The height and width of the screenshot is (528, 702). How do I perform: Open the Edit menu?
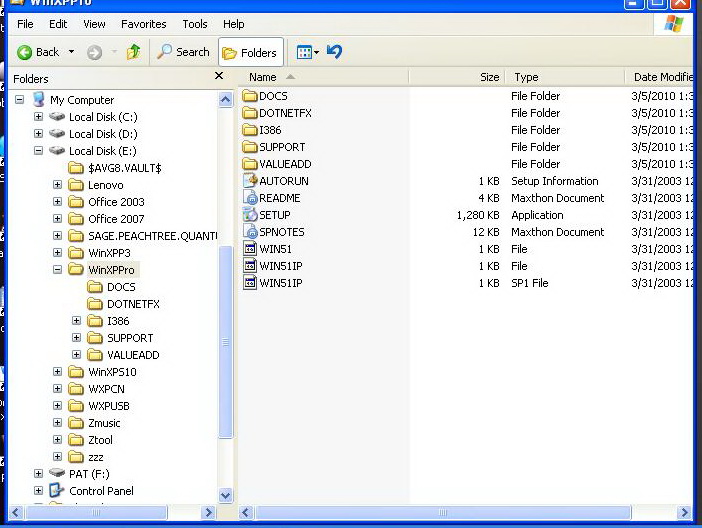(58, 24)
